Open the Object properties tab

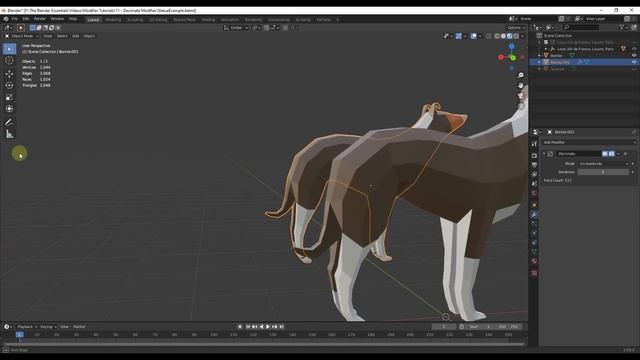pos(534,205)
